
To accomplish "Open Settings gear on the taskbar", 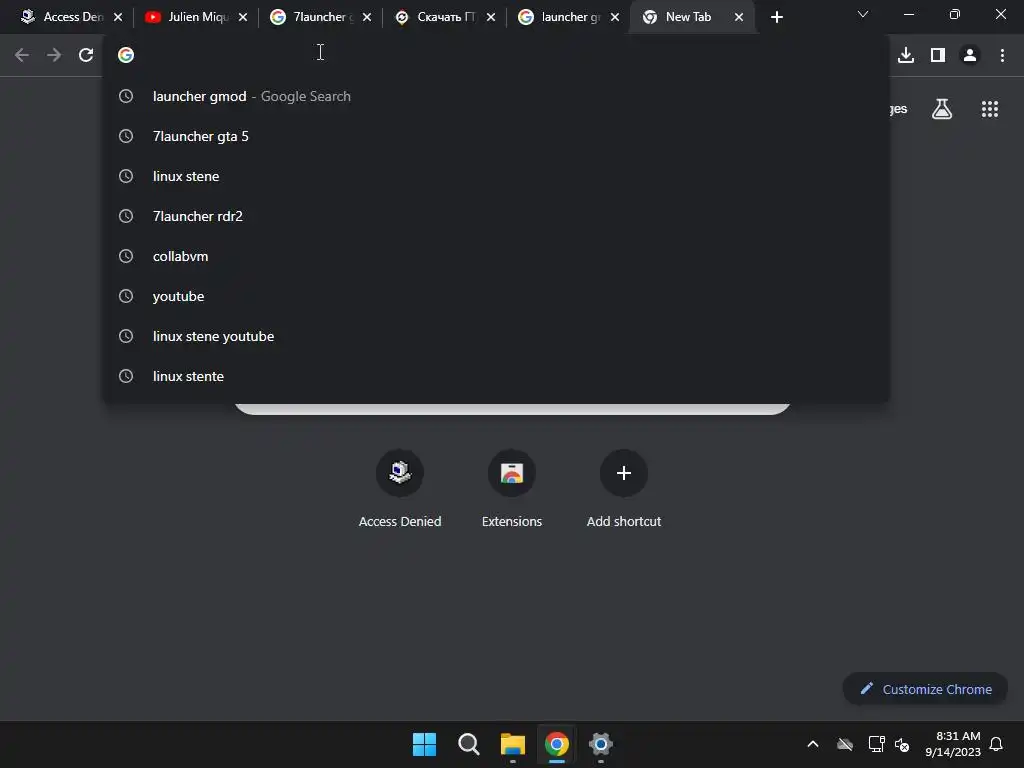I will pos(601,744).
